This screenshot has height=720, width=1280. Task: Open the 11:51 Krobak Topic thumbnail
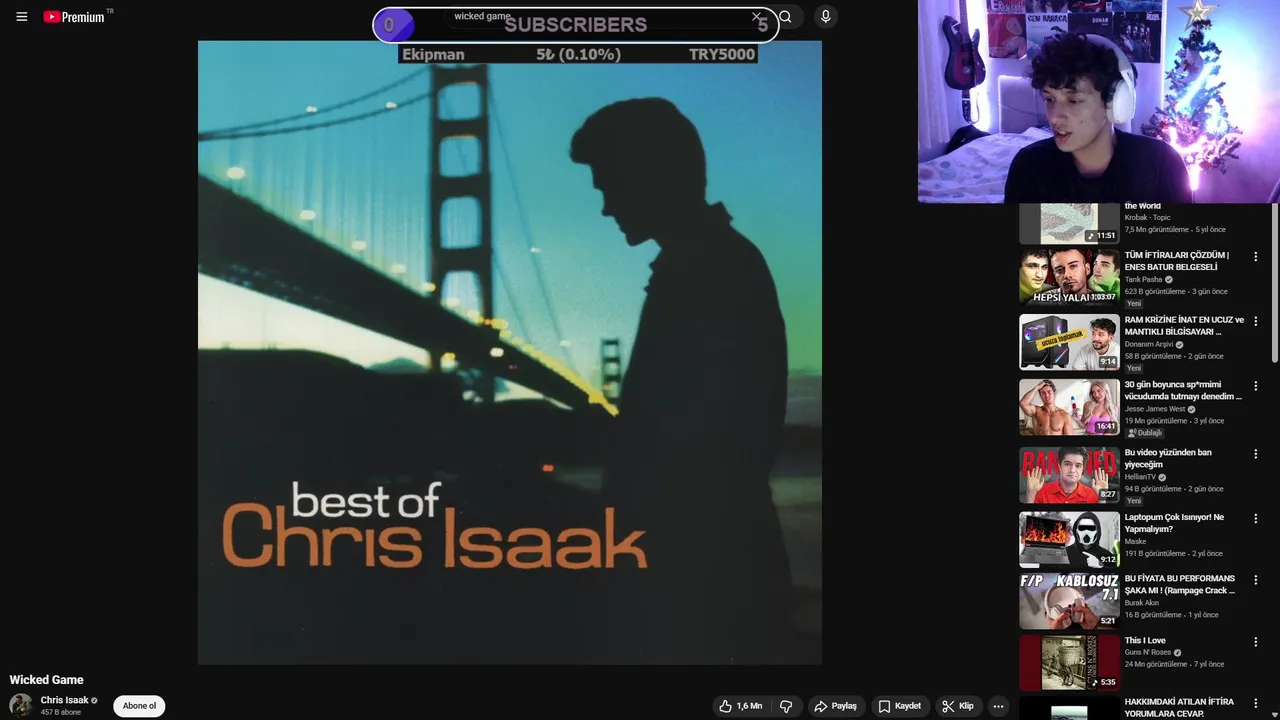coord(1069,224)
